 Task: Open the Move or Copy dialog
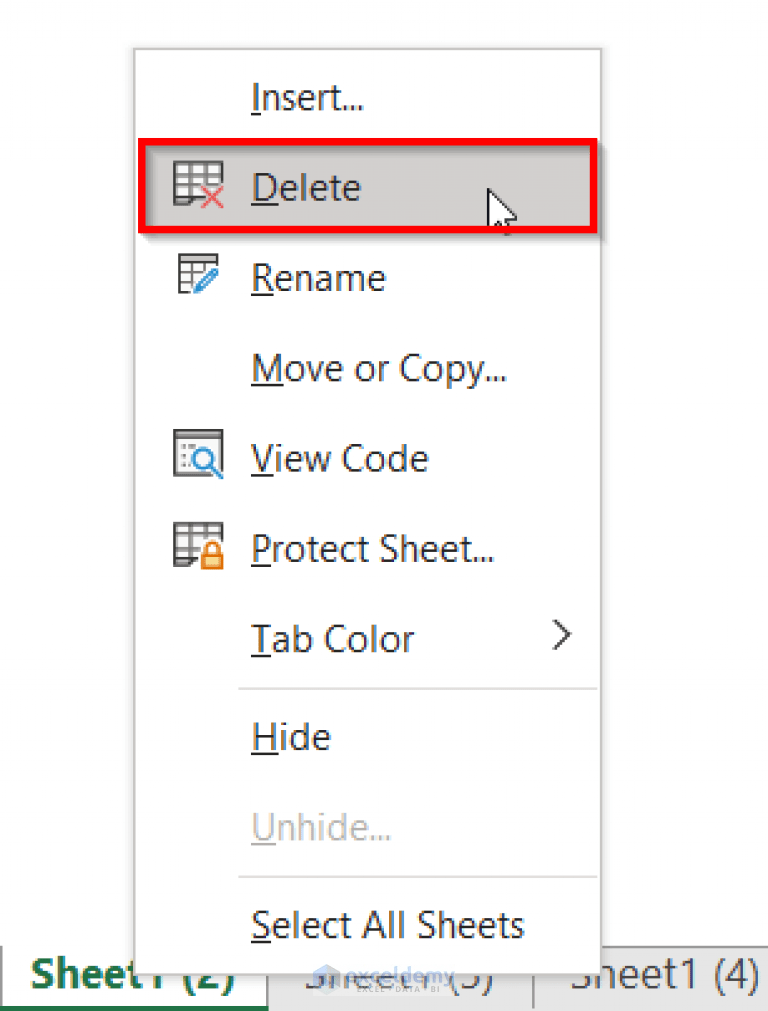click(380, 367)
